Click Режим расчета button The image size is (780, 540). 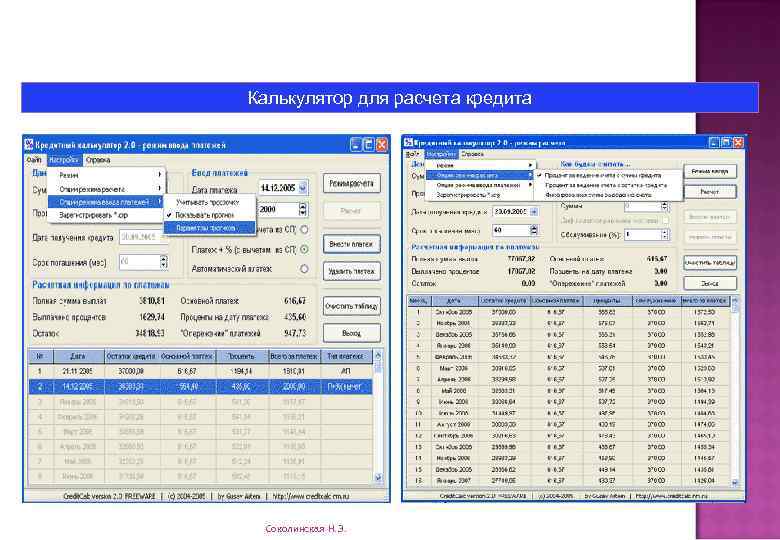pyautogui.click(x=351, y=183)
